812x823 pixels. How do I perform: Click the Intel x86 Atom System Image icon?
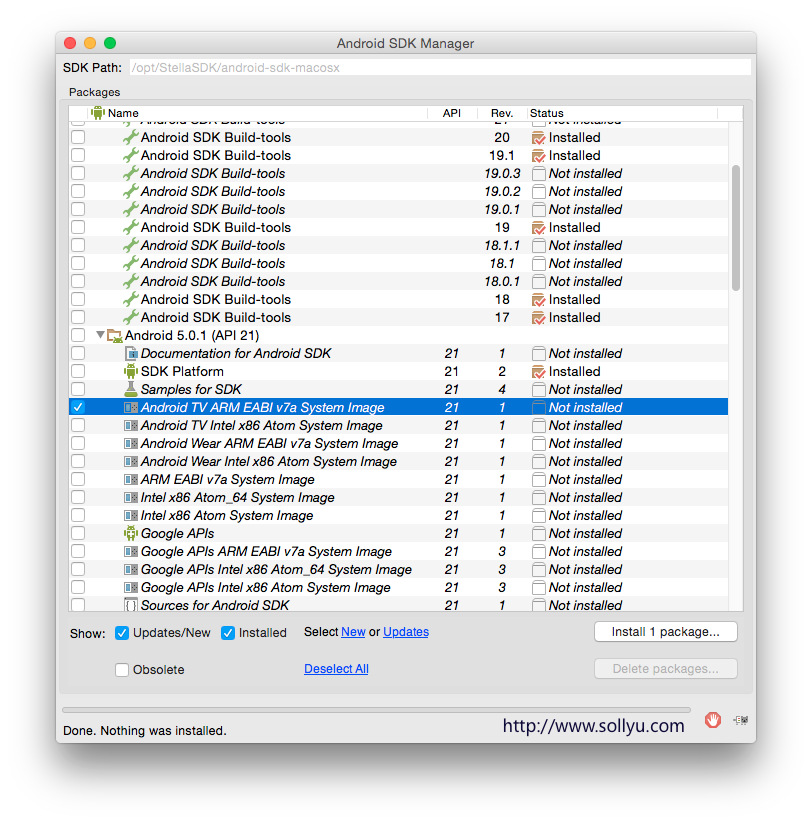click(x=131, y=515)
